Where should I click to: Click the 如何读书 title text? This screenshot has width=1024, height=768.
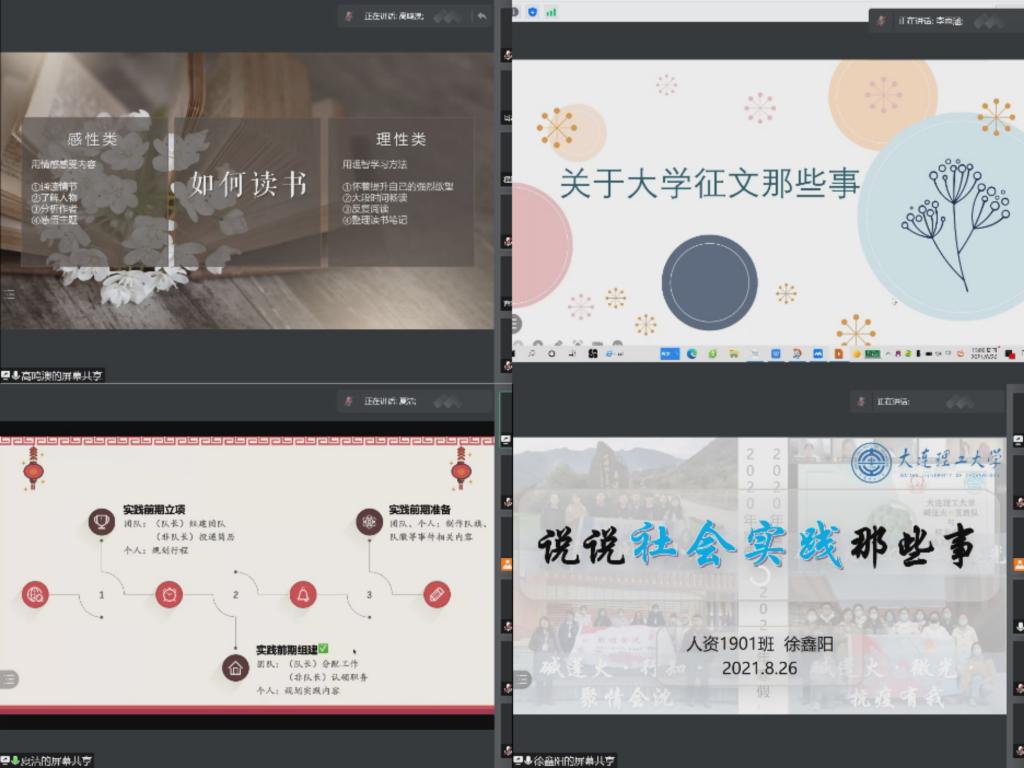point(249,184)
